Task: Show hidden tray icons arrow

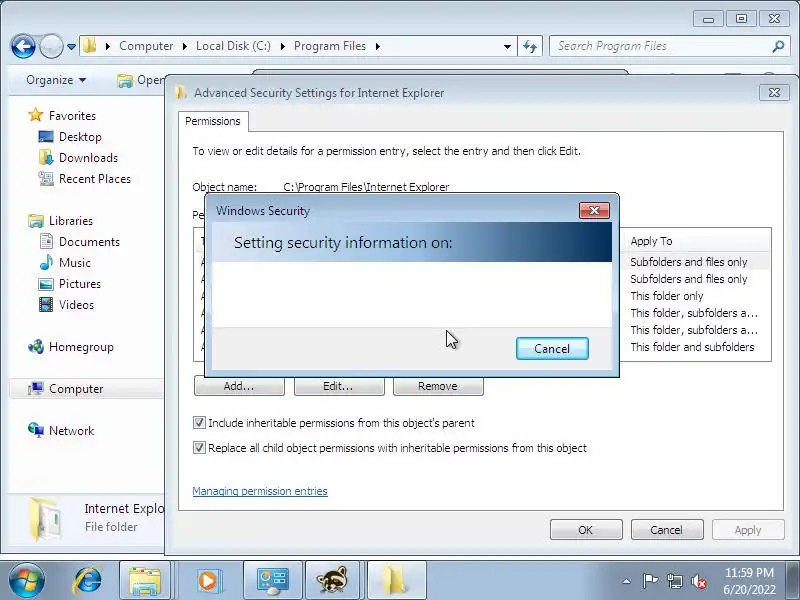Action: click(x=626, y=581)
